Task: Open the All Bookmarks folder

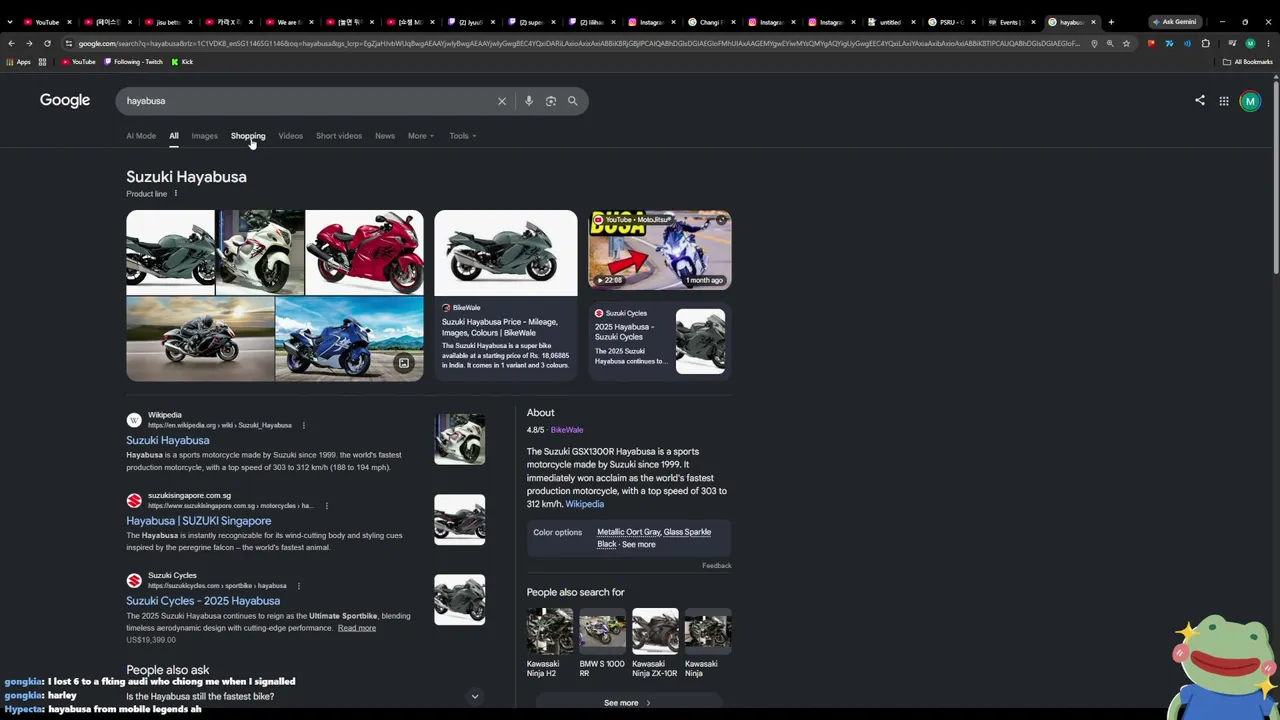Action: [1248, 62]
